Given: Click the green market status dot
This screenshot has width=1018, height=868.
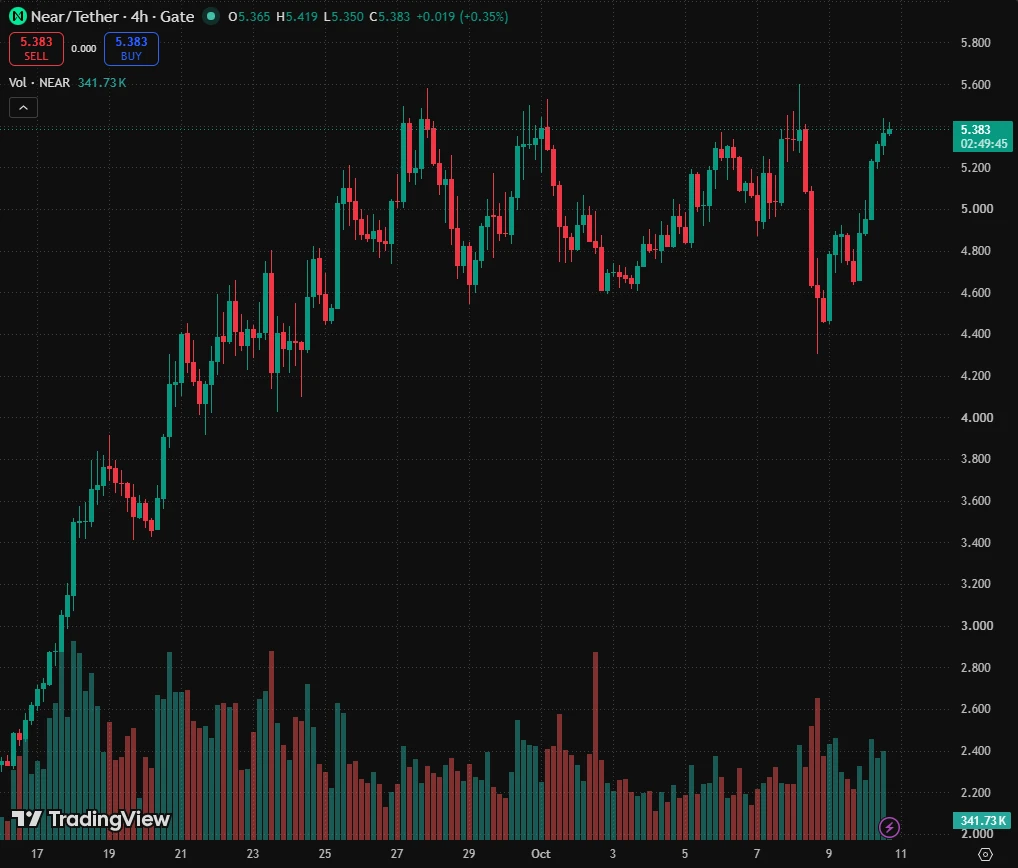Looking at the screenshot, I should [211, 16].
